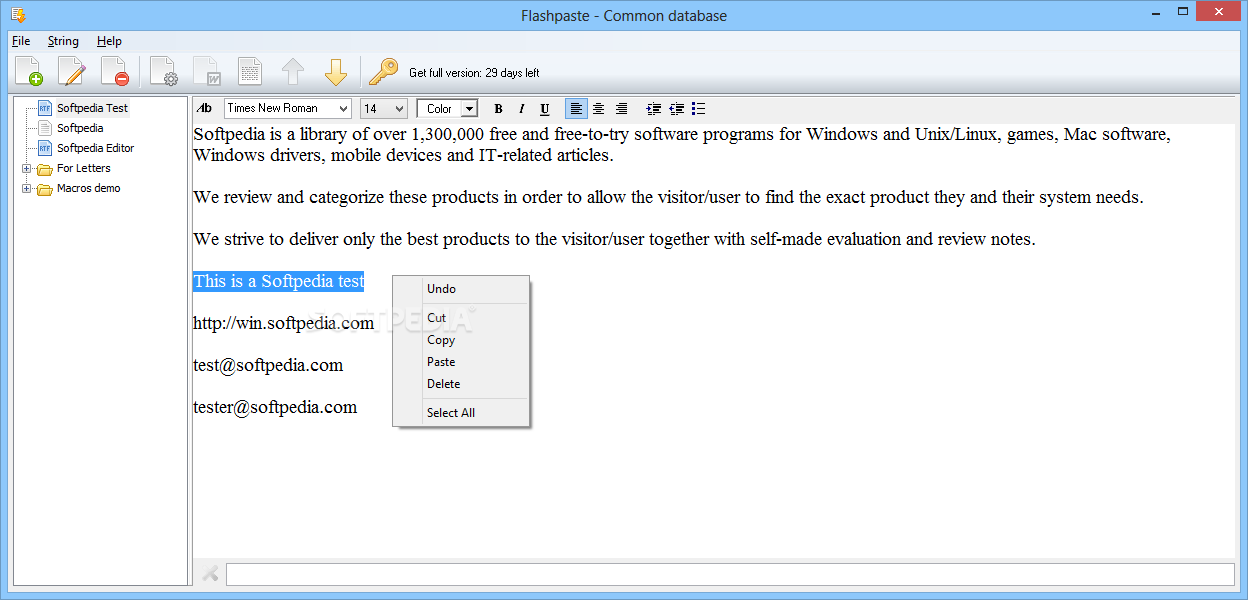Open the String menu
The height and width of the screenshot is (600, 1248).
(63, 41)
